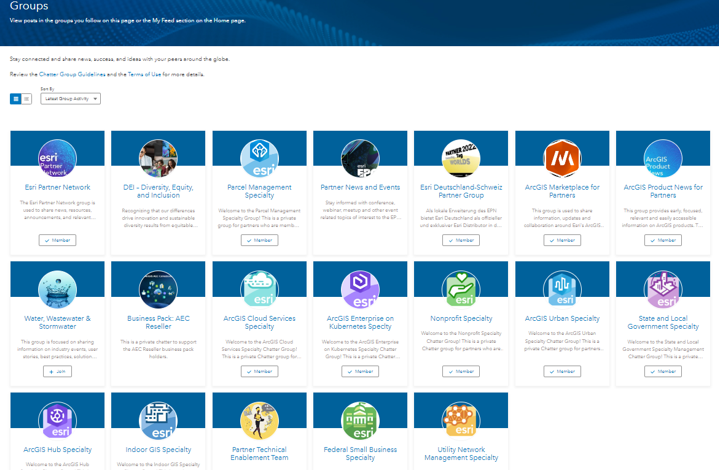
Task: Open Partner Technical Enablement Team icon
Action: pyautogui.click(x=259, y=420)
